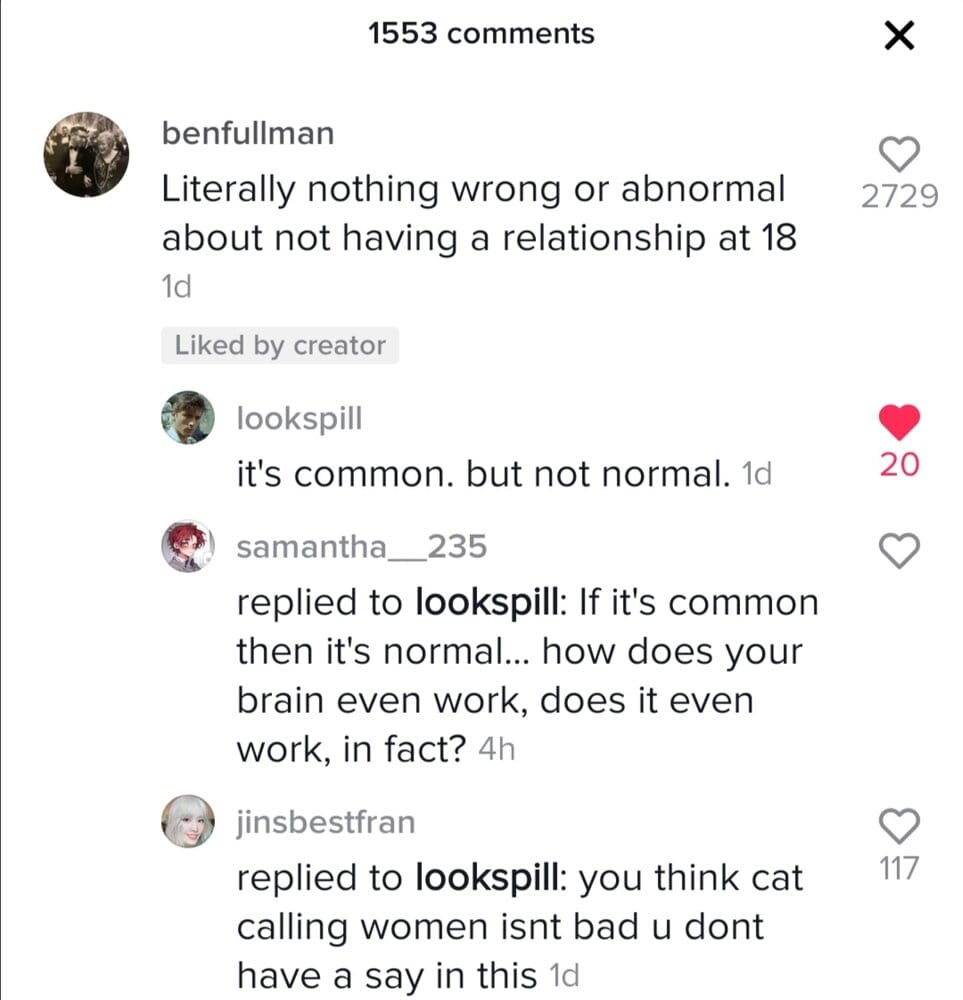Image resolution: width=963 pixels, height=1000 pixels.
Task: Tap the 2729 like count
Action: [899, 196]
